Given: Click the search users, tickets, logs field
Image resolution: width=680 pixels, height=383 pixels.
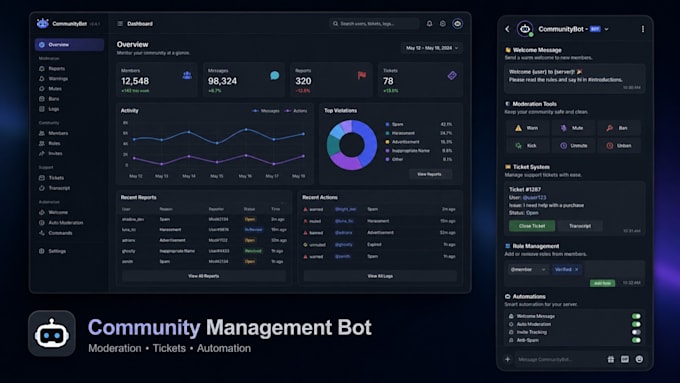Looking at the screenshot, I should coord(374,23).
